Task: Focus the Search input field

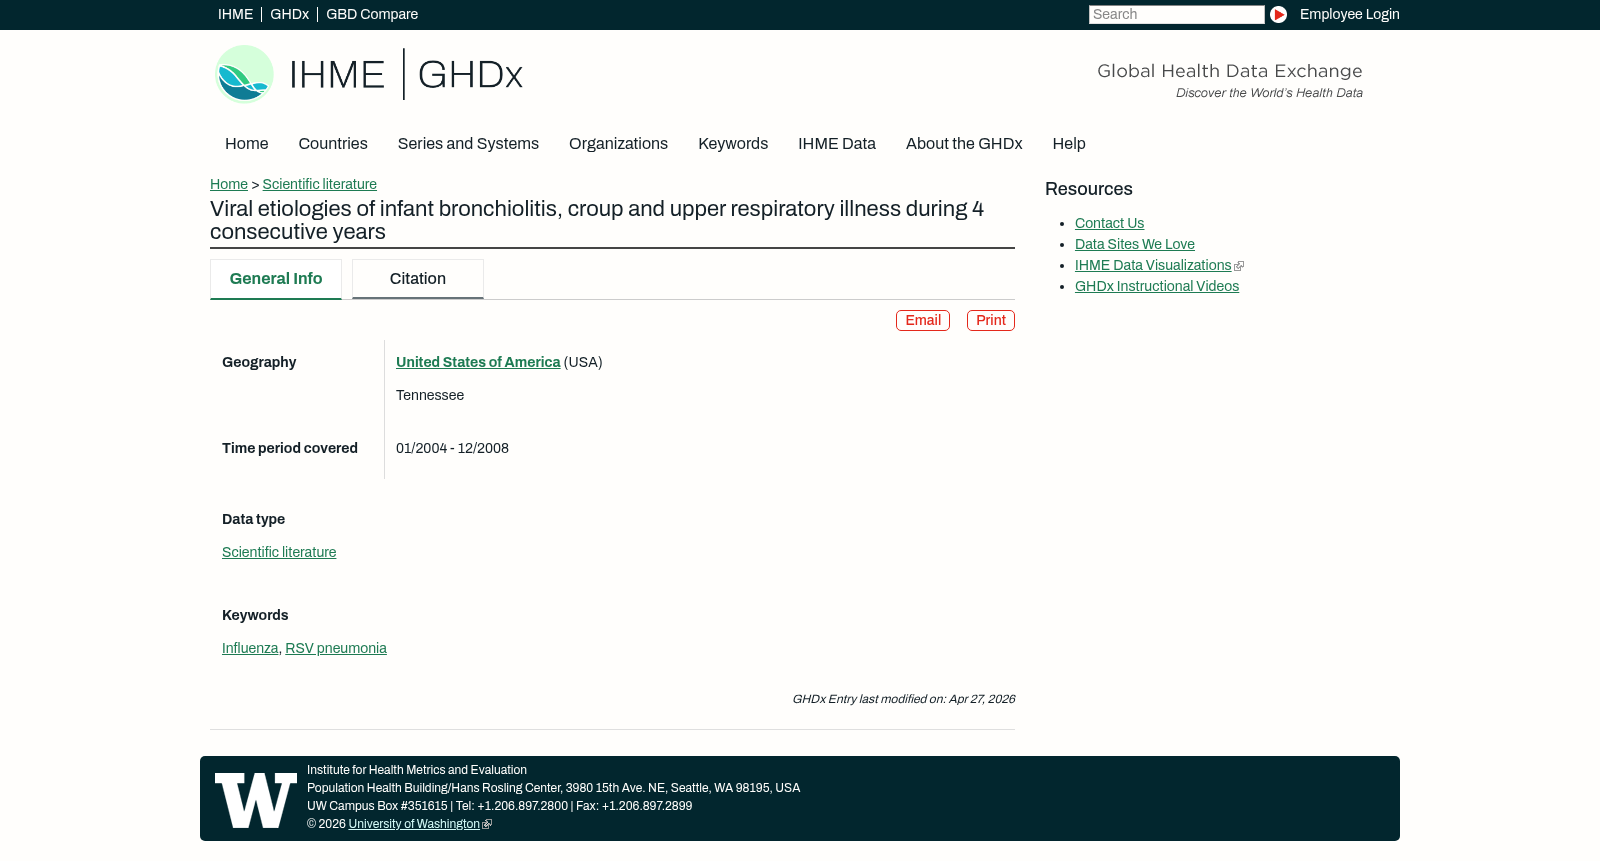Action: point(1176,15)
